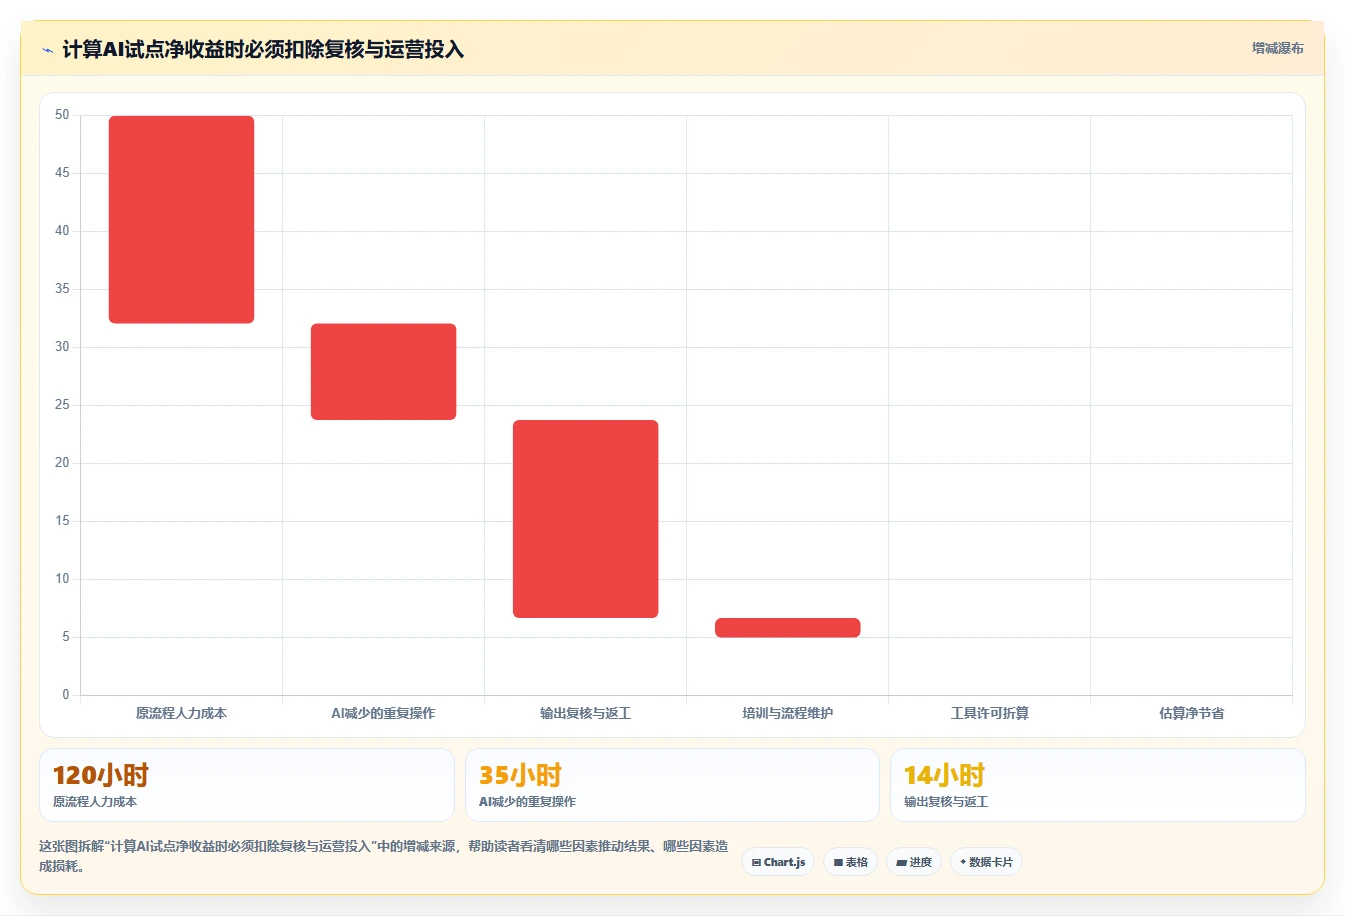Click y-axis value 25

[62, 405]
